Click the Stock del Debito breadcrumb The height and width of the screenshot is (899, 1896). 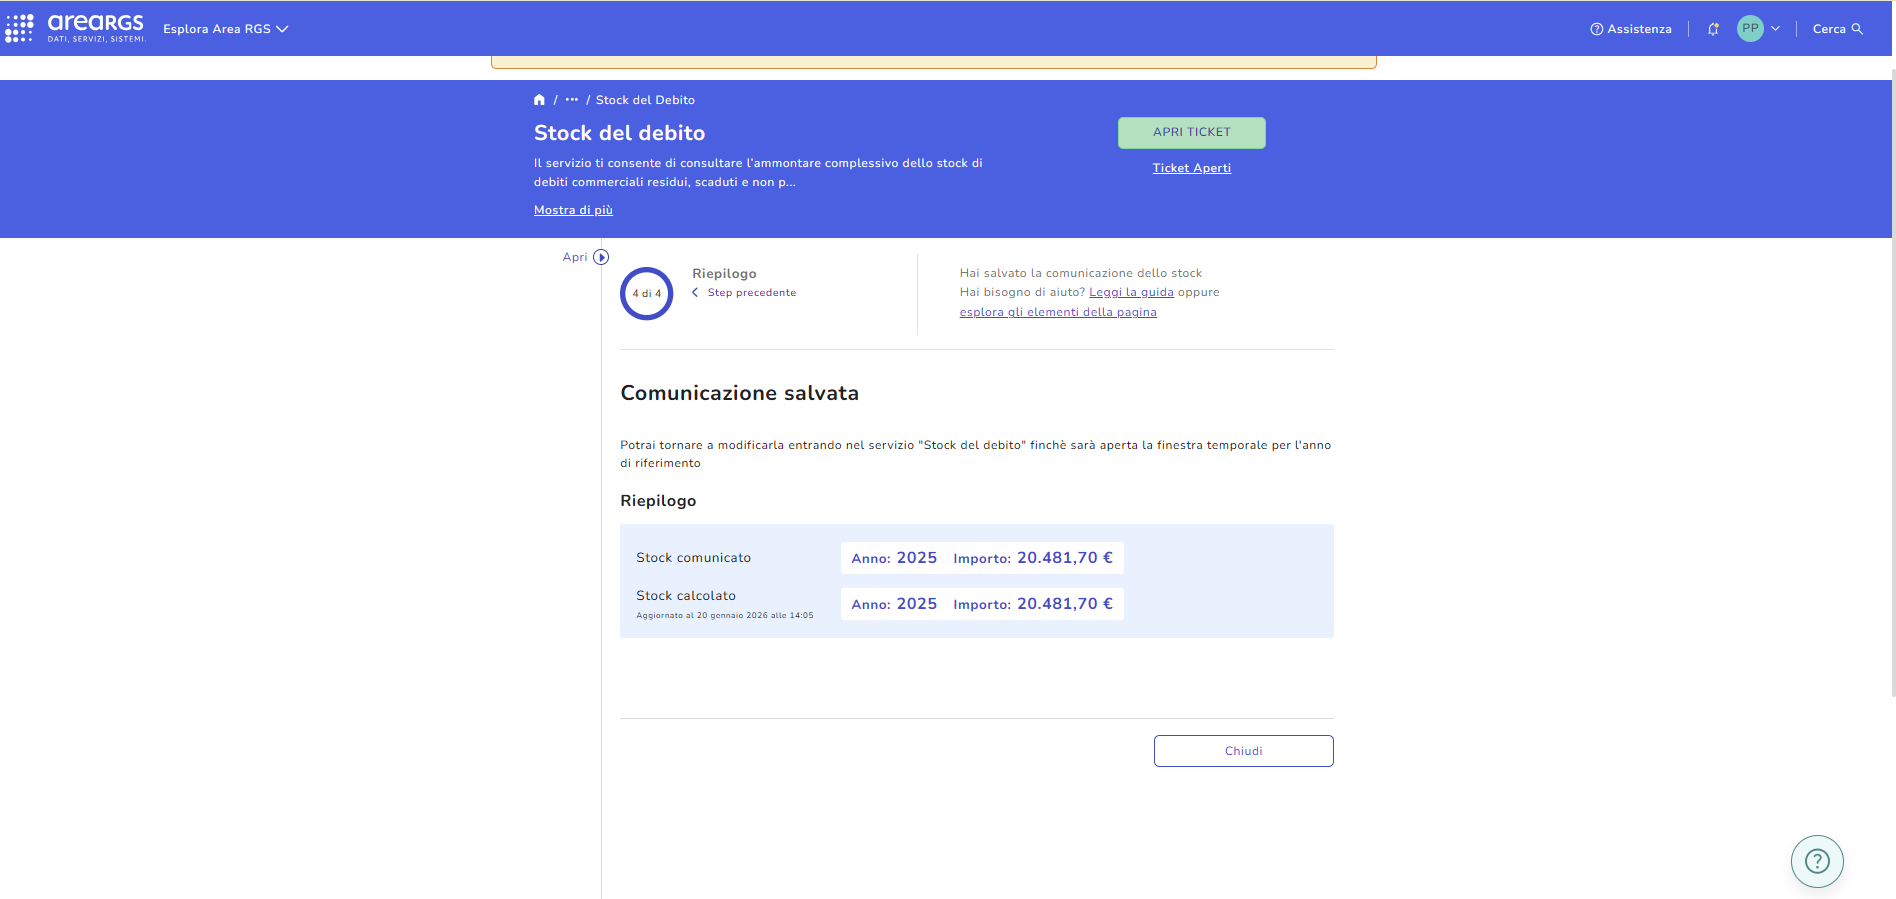(645, 100)
